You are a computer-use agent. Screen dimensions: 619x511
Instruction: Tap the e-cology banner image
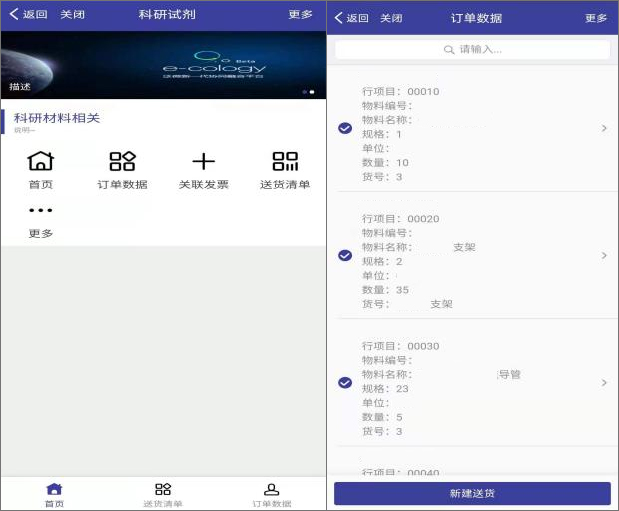[x=163, y=65]
